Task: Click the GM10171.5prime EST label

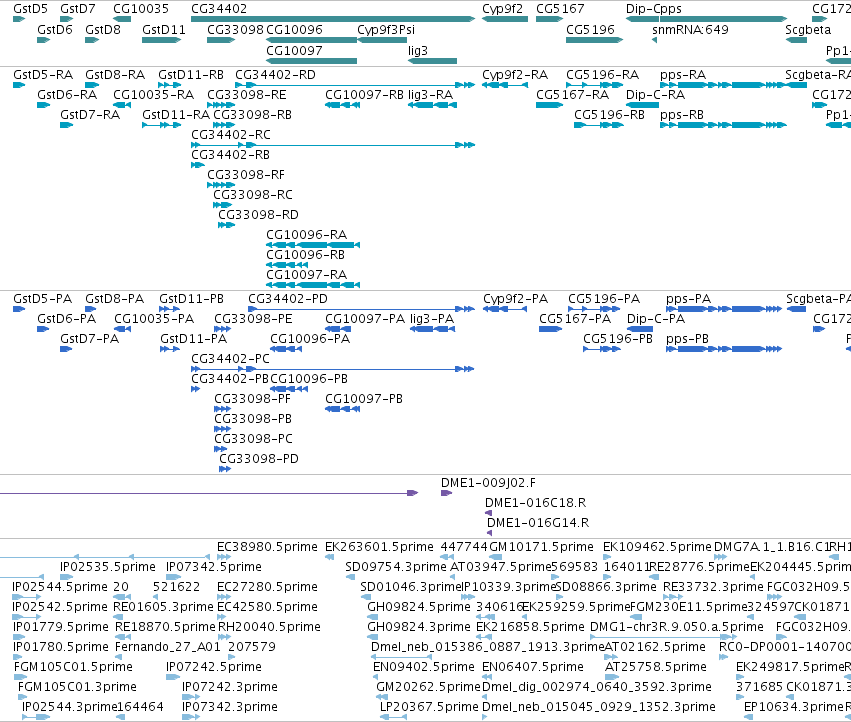Action: [542, 547]
